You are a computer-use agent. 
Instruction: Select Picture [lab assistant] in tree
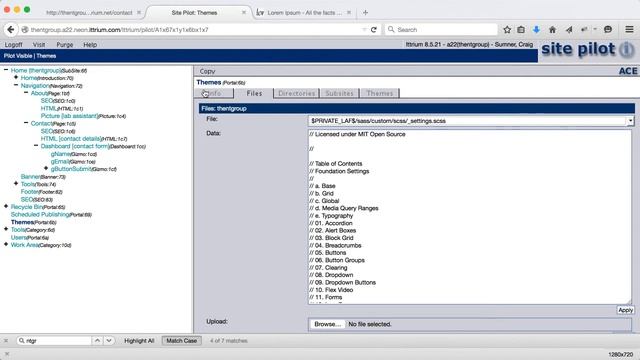coord(69,116)
